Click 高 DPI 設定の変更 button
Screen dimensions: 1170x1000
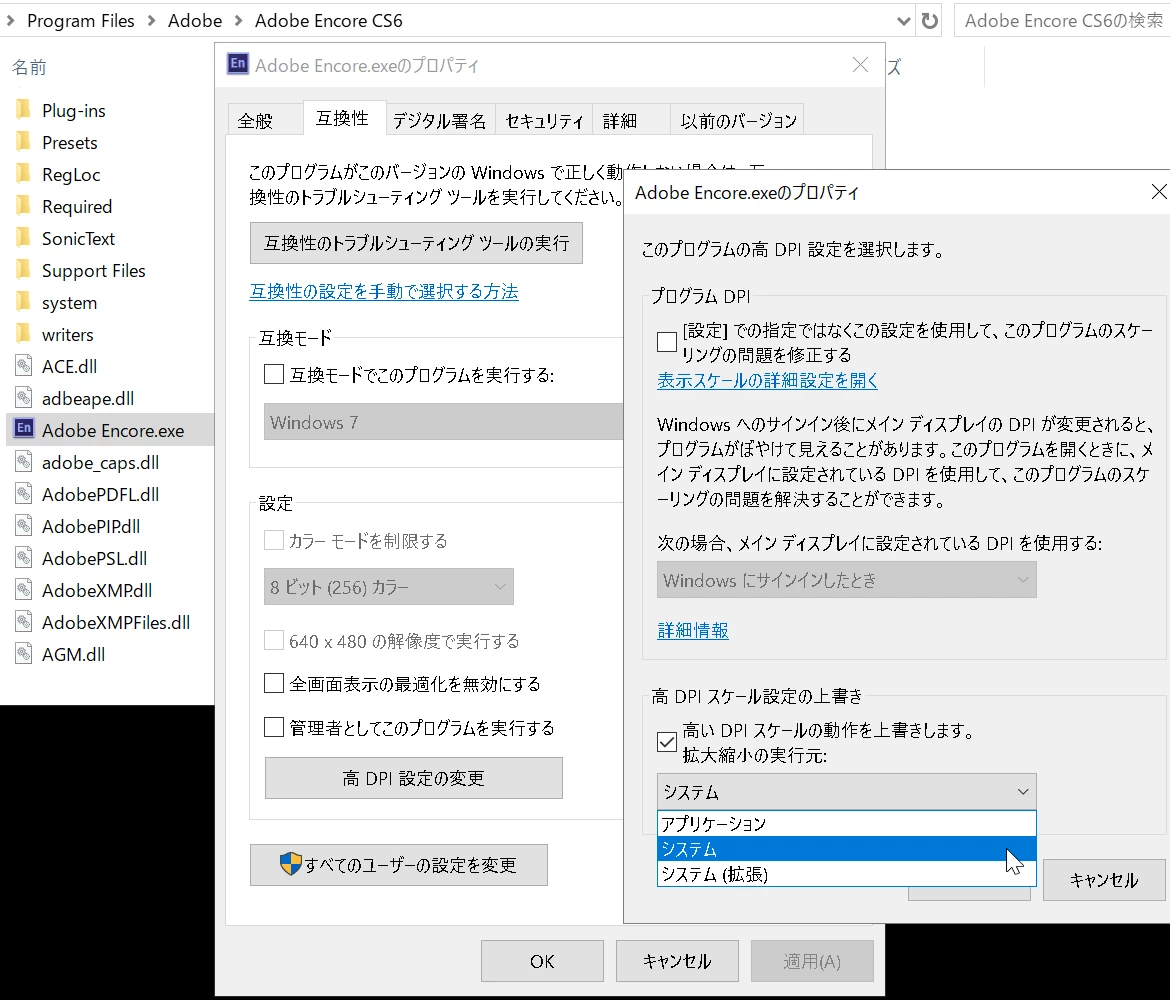coord(414,778)
